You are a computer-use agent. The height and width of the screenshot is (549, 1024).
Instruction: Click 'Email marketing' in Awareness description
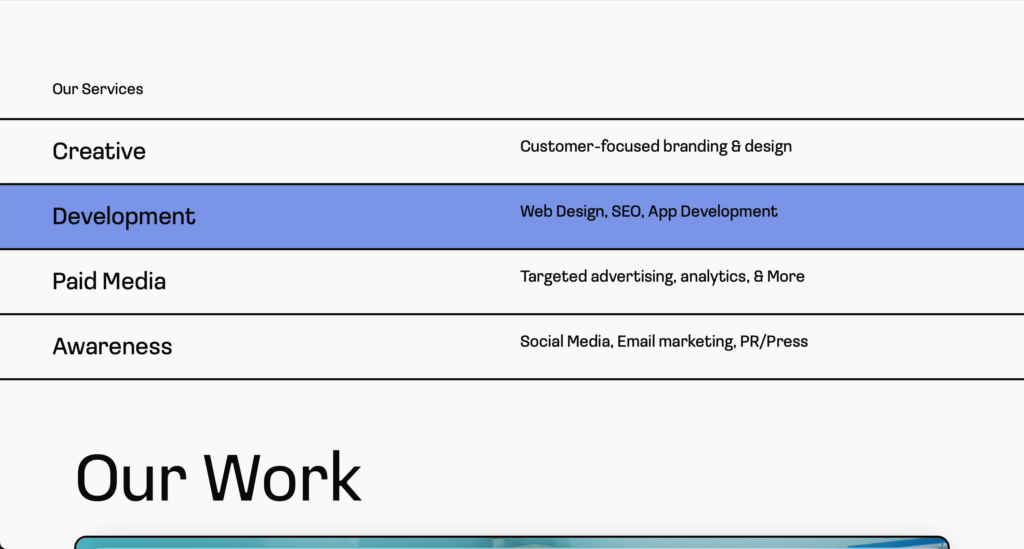(673, 341)
